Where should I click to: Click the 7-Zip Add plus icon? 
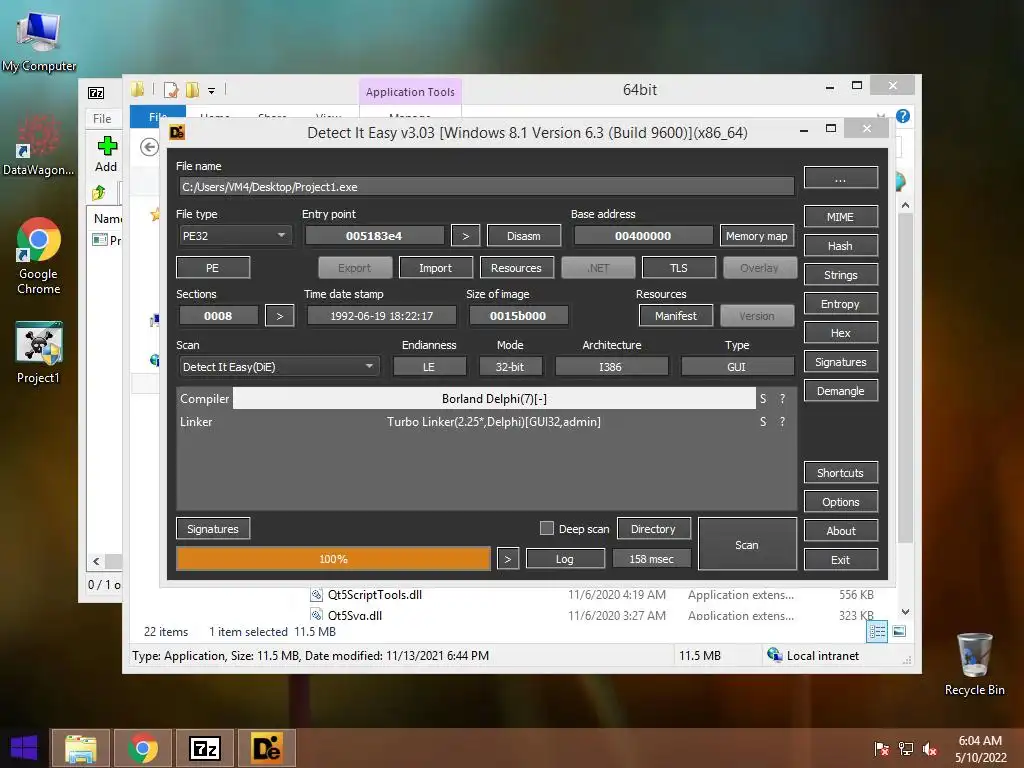(106, 146)
